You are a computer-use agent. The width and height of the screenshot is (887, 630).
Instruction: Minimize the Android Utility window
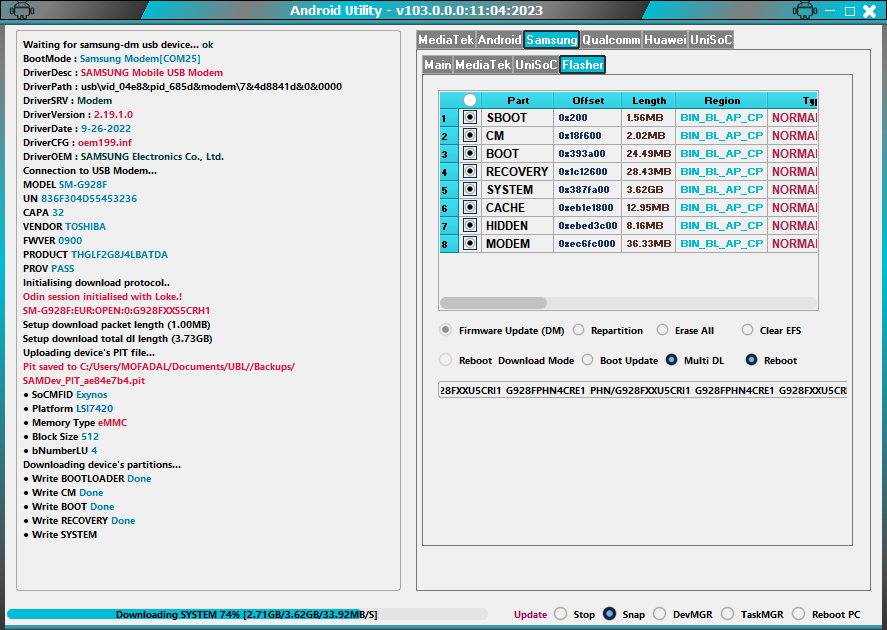[830, 10]
